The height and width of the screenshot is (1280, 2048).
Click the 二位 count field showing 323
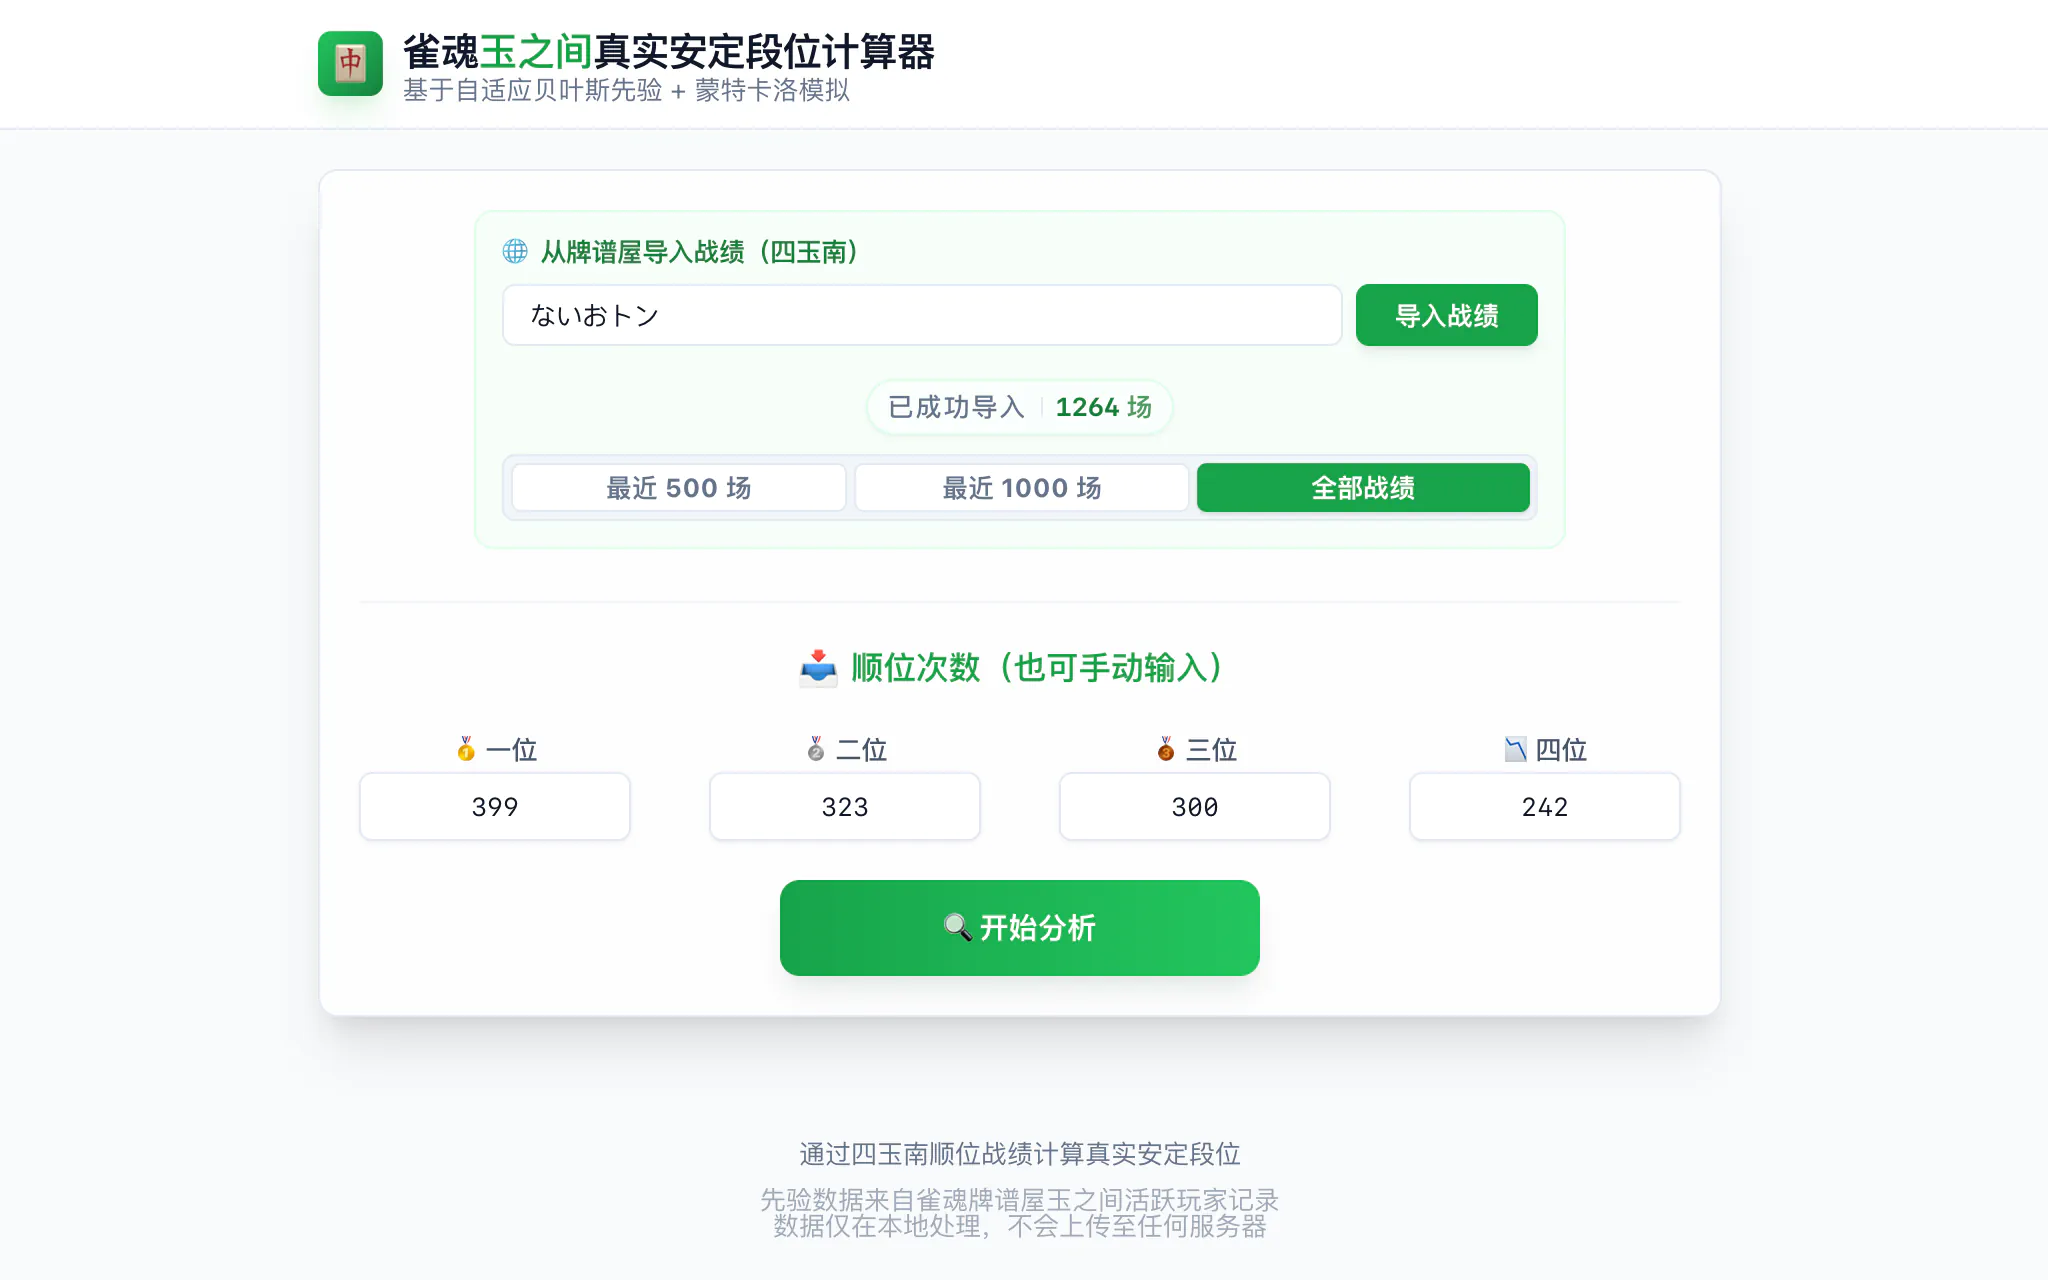(845, 806)
